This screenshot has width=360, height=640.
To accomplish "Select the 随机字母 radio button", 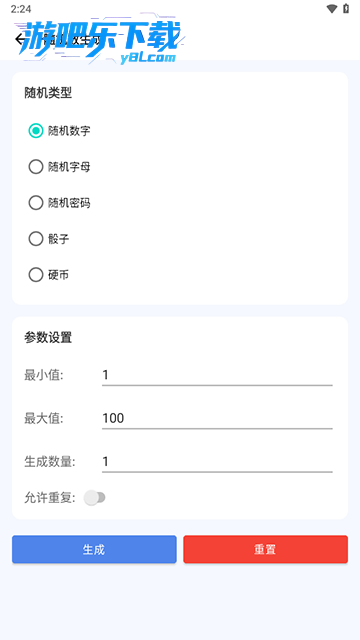I will 36,167.
